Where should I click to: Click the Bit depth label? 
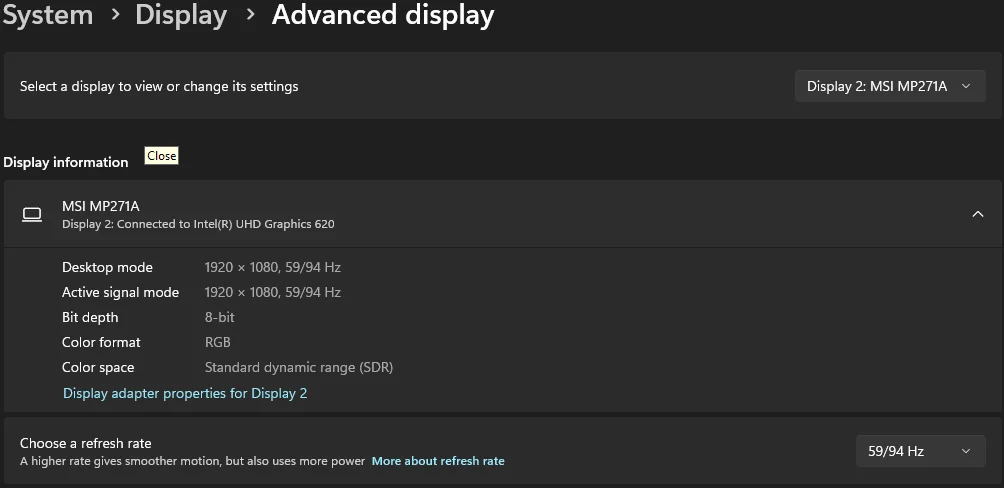(90, 317)
